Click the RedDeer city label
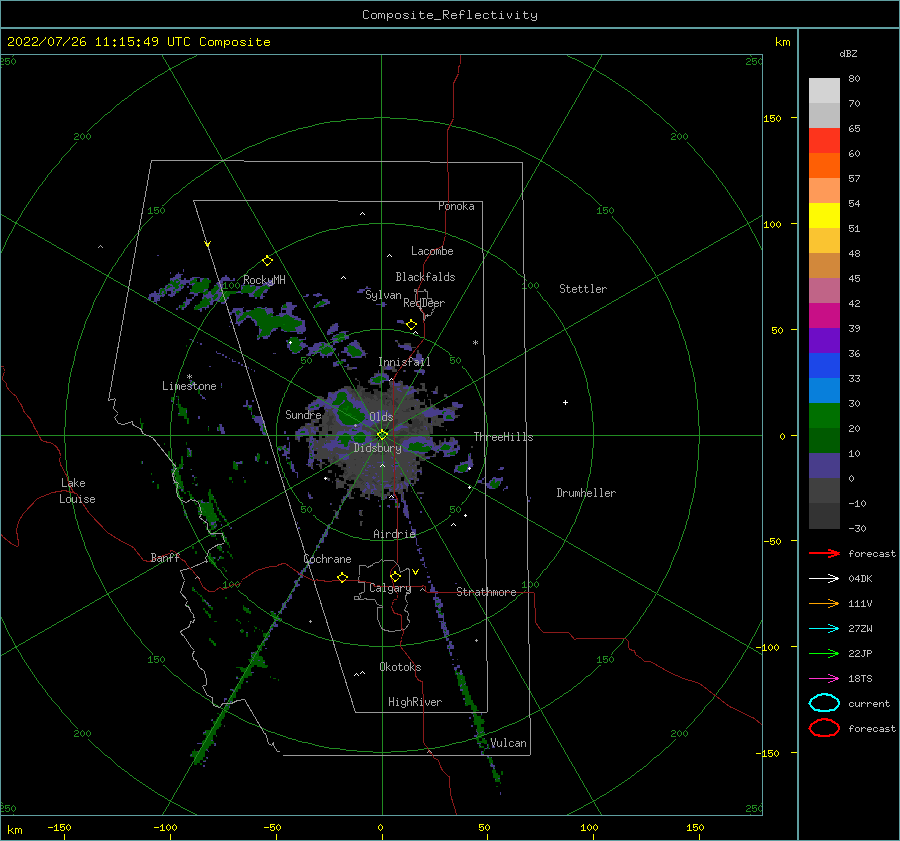 pos(424,303)
